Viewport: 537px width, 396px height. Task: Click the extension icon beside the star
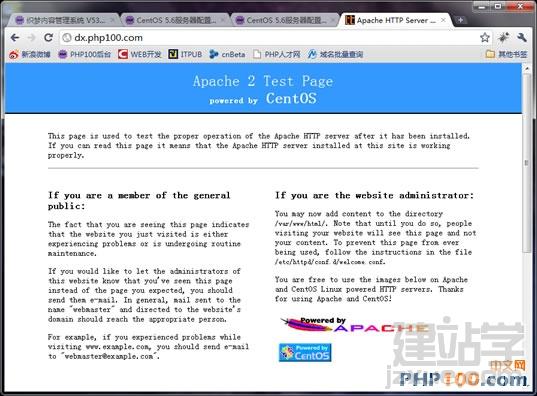point(503,37)
